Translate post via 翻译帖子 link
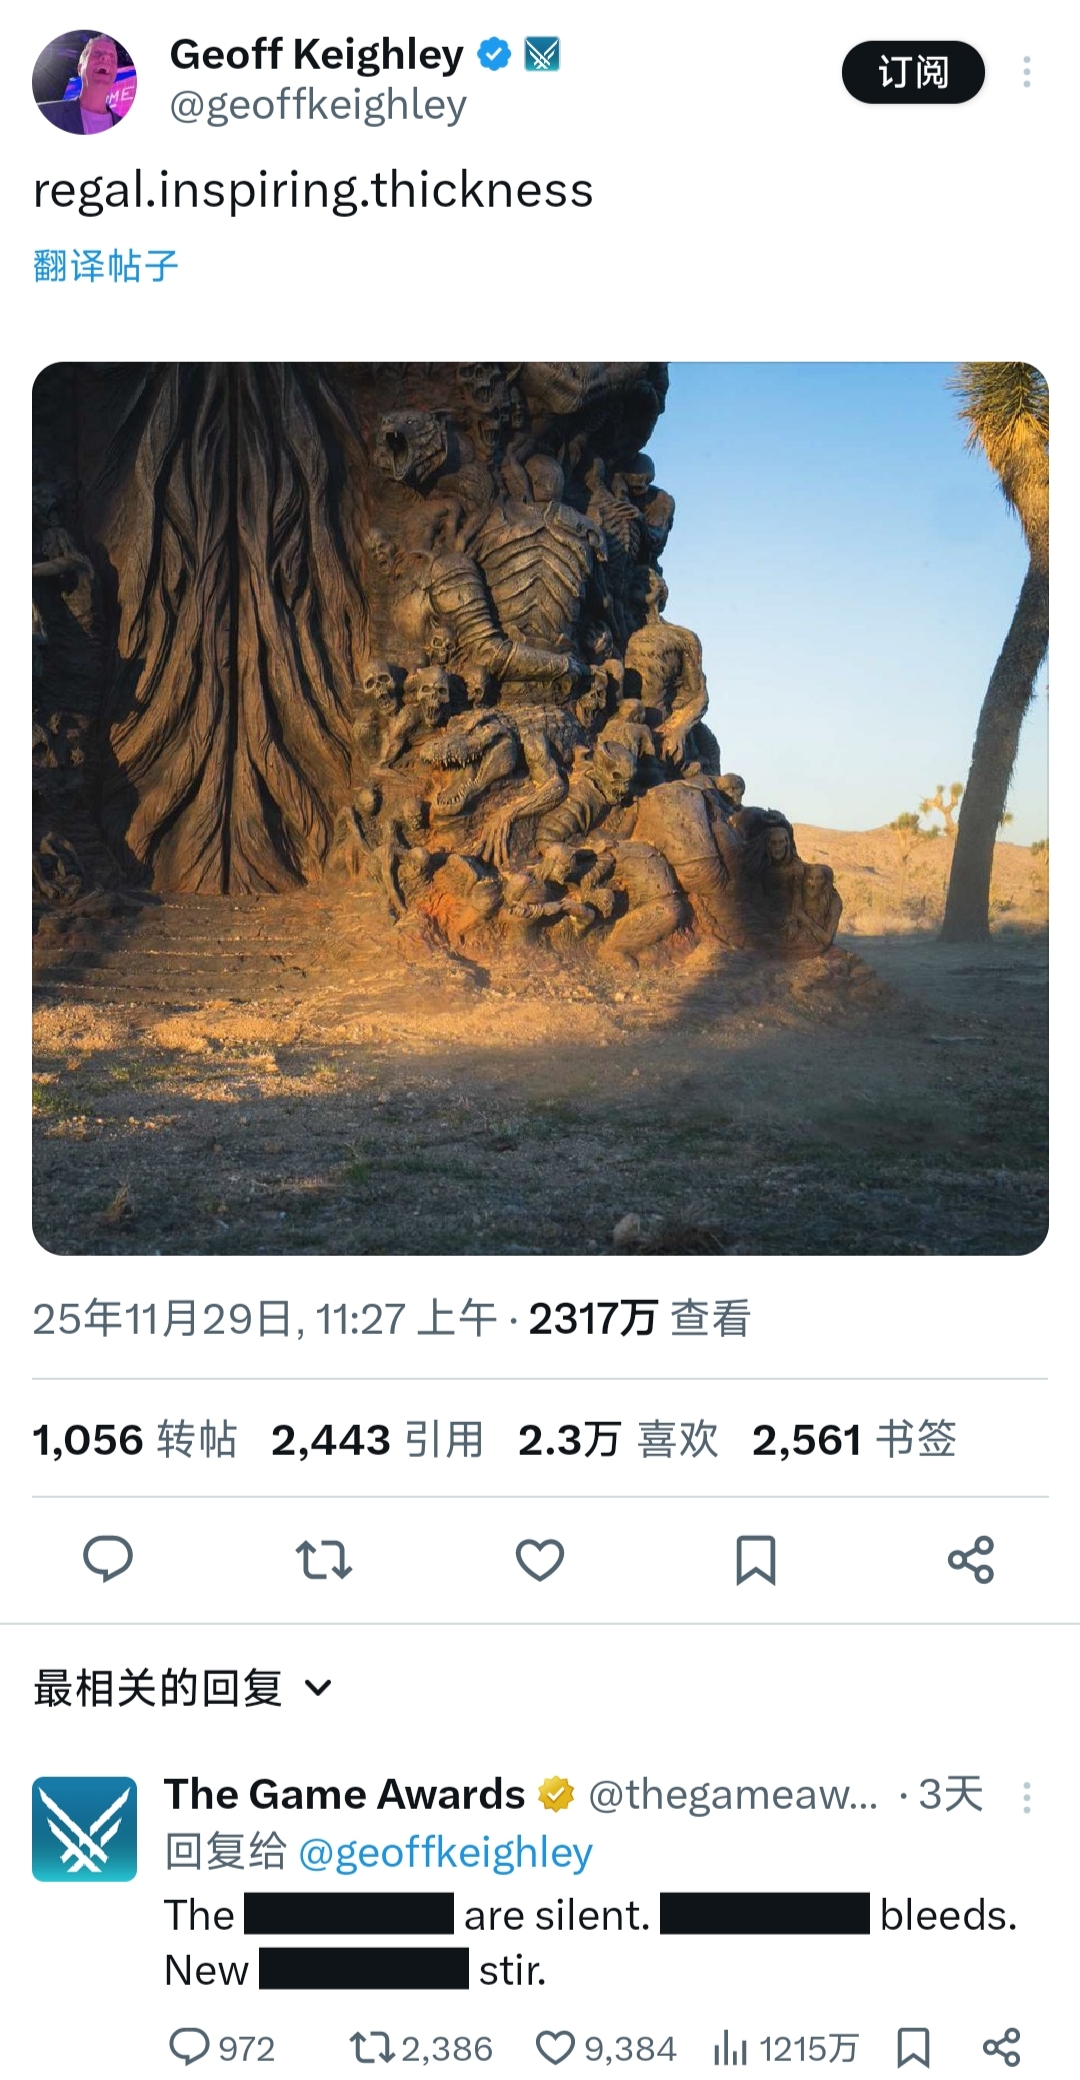This screenshot has width=1080, height=2080. point(106,266)
